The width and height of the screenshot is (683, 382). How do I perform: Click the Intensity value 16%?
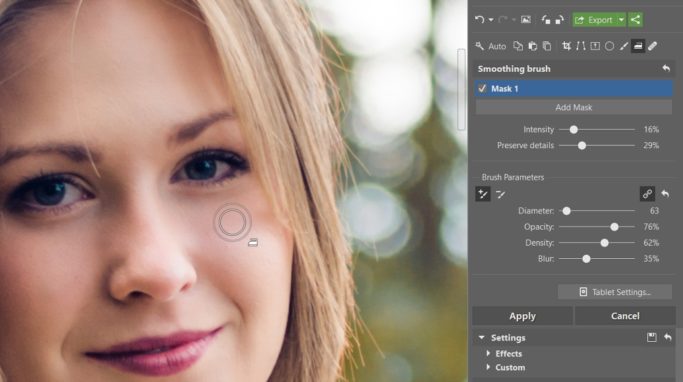(x=651, y=129)
